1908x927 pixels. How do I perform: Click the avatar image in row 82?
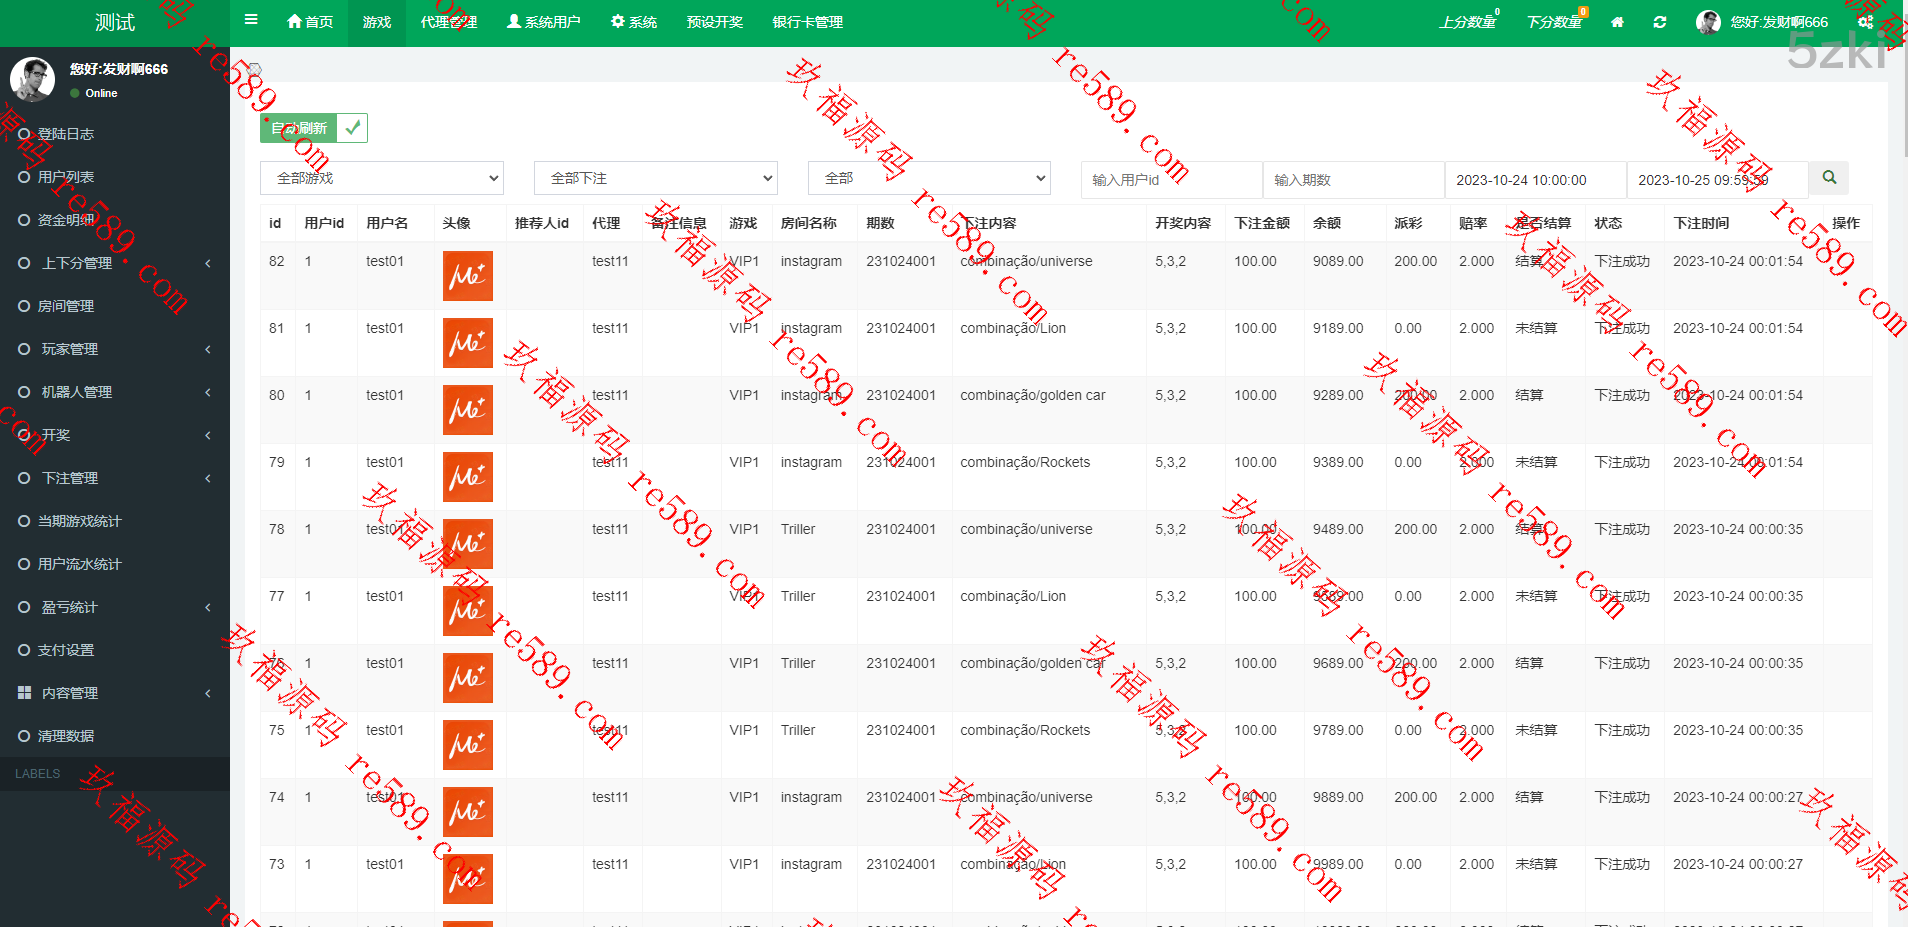pyautogui.click(x=467, y=276)
